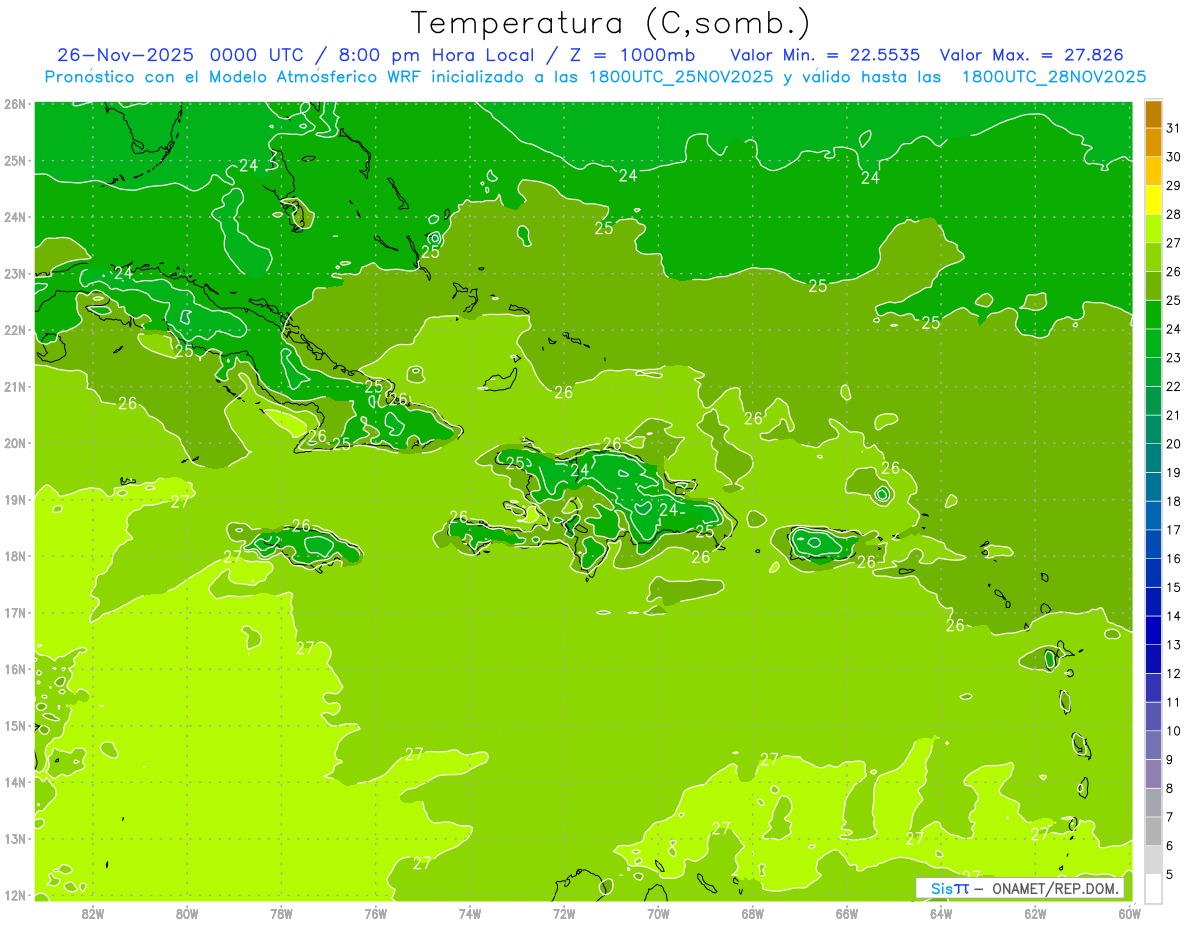Select the date text "26-Nov-2025 0000 UTC"
The width and height of the screenshot is (1200, 927).
point(182,55)
